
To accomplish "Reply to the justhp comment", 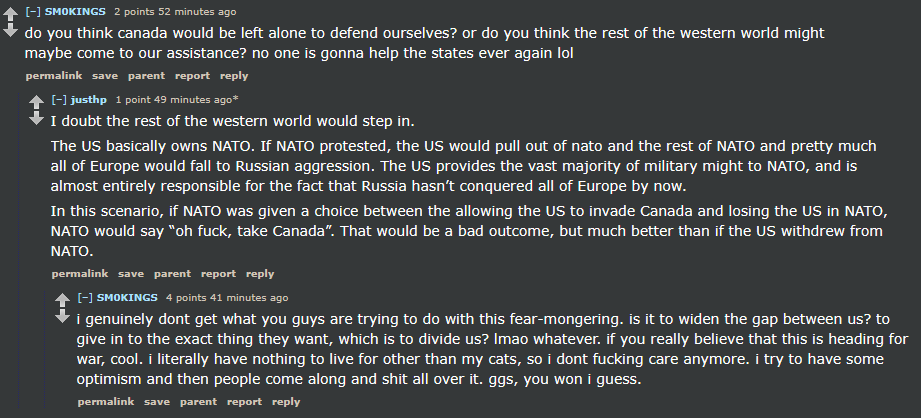I will (260, 274).
